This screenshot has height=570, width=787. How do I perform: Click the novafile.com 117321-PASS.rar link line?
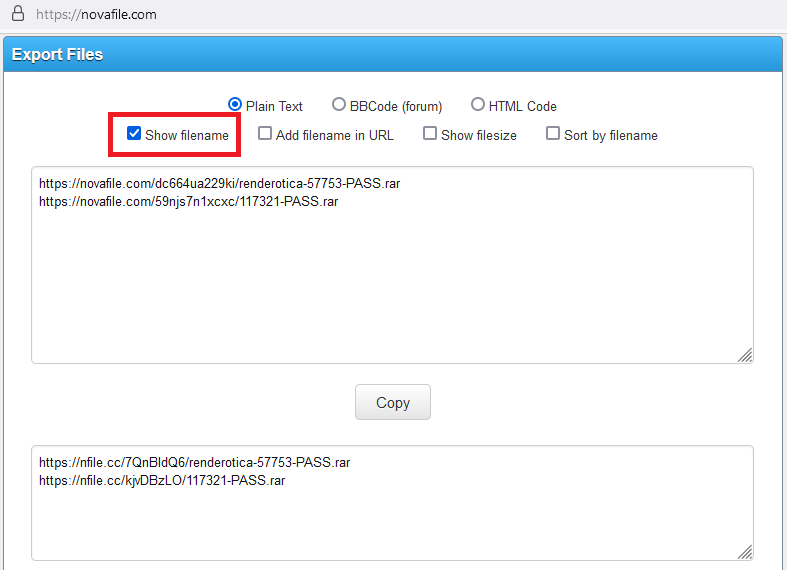pyautogui.click(x=188, y=201)
